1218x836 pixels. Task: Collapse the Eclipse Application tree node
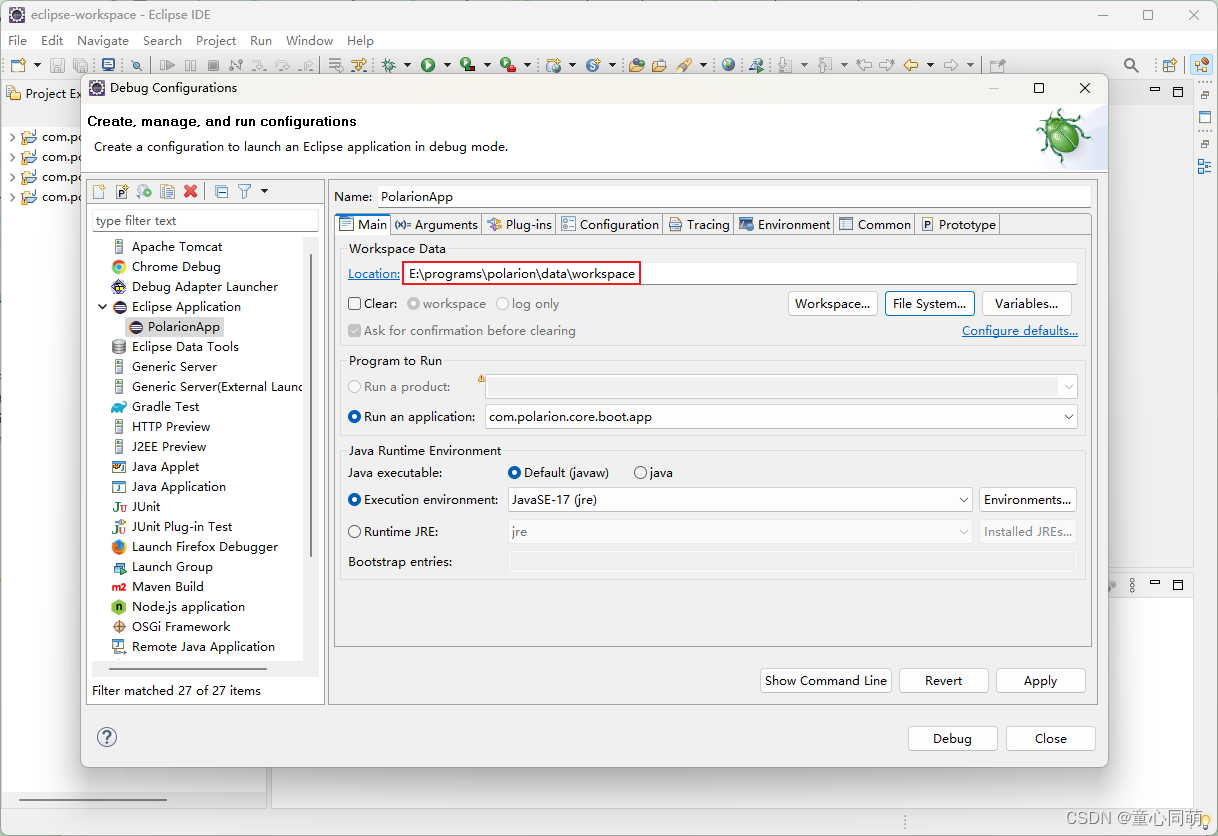102,307
